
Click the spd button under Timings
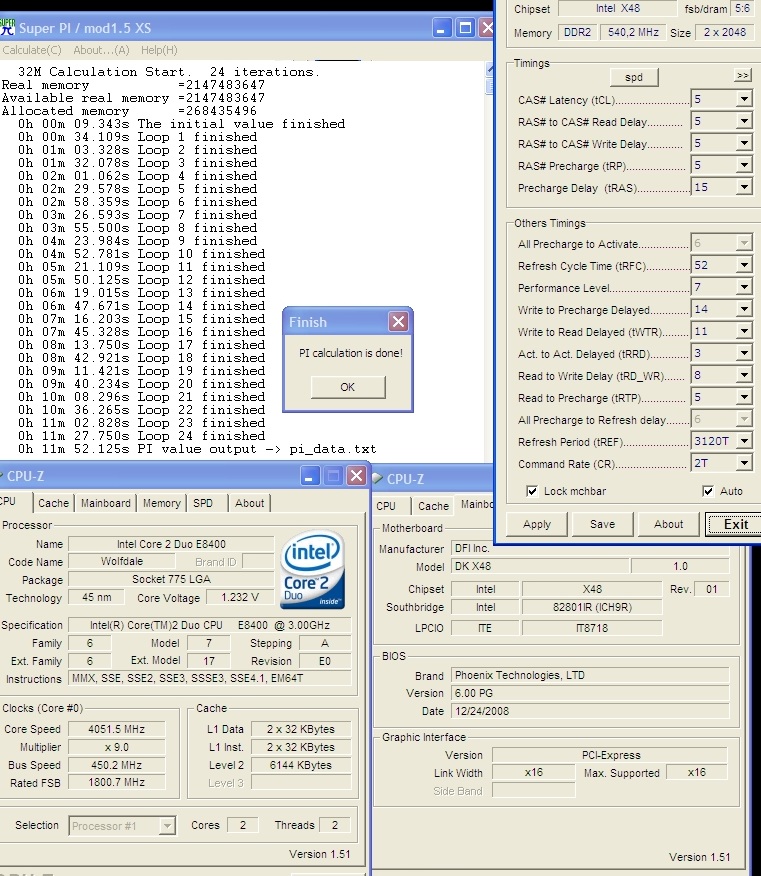(634, 77)
